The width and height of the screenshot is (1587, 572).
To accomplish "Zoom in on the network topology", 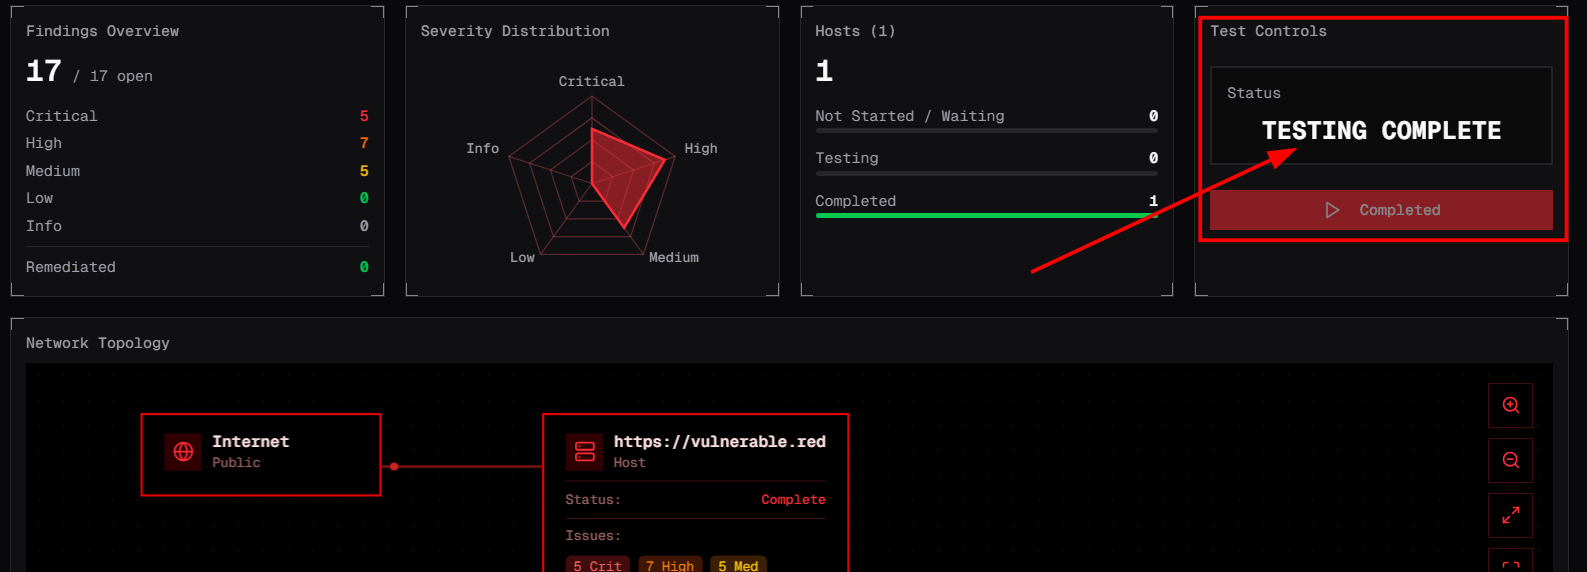I will click(1510, 405).
